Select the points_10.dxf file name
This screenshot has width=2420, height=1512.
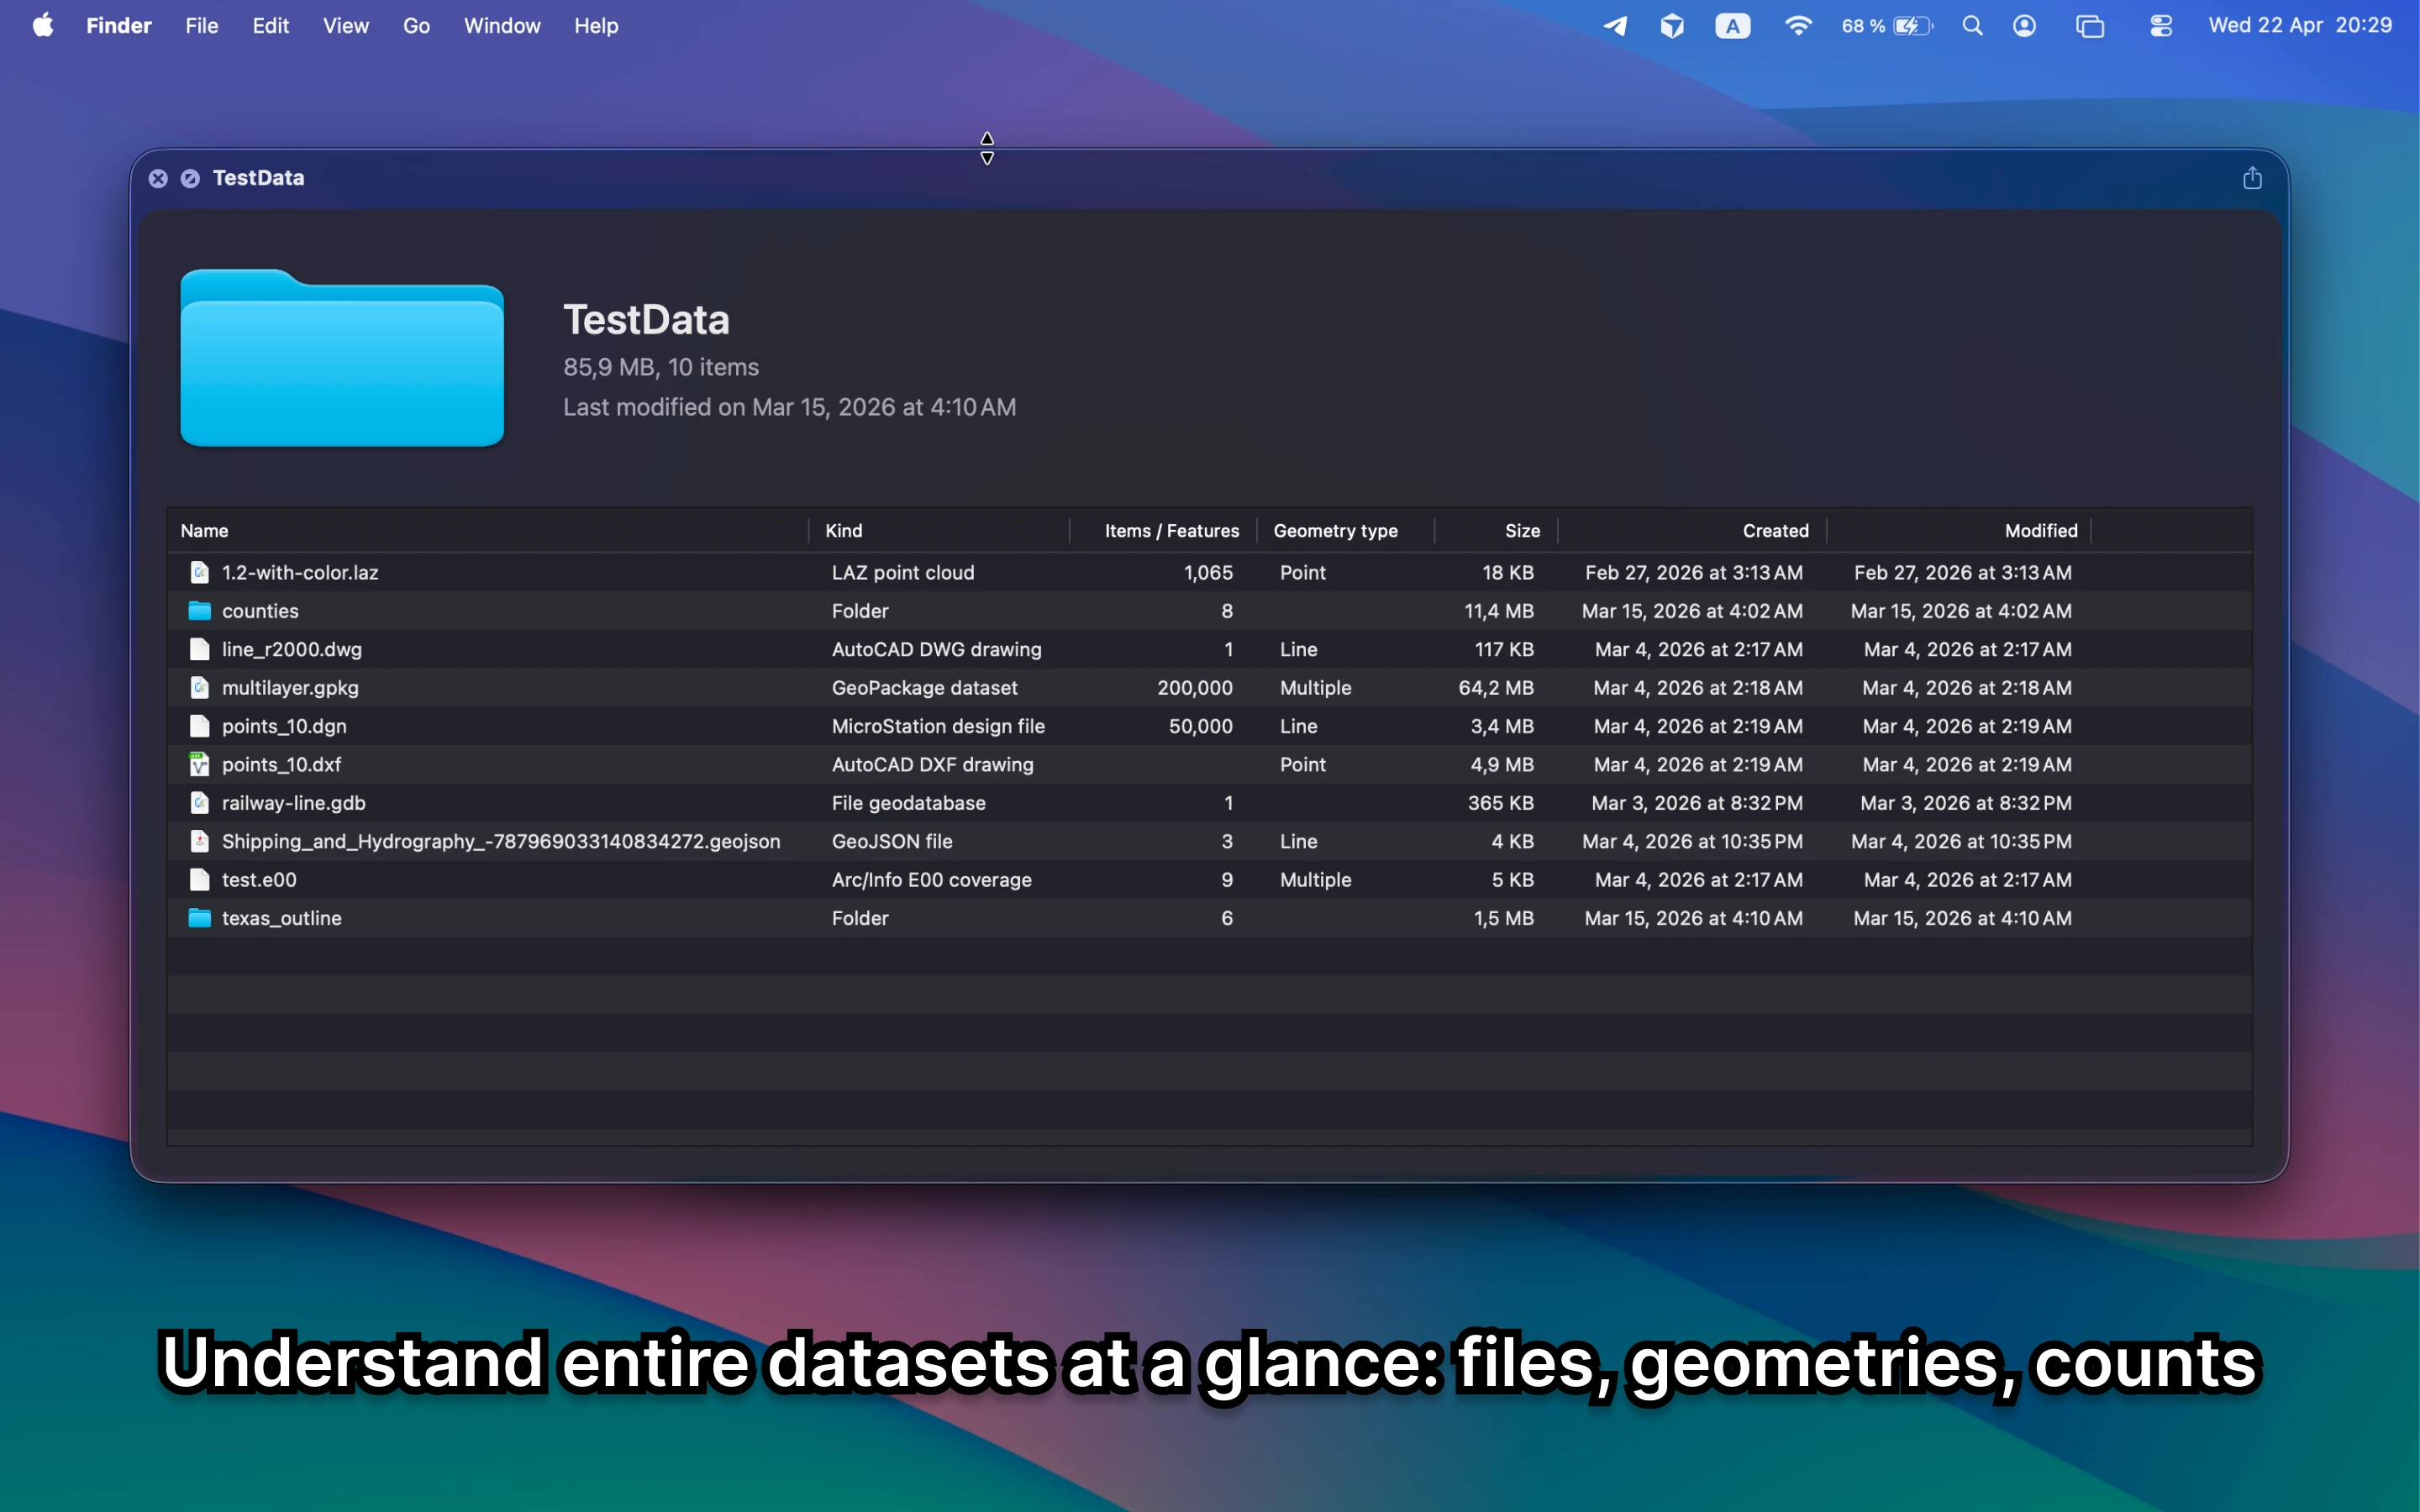tap(281, 764)
